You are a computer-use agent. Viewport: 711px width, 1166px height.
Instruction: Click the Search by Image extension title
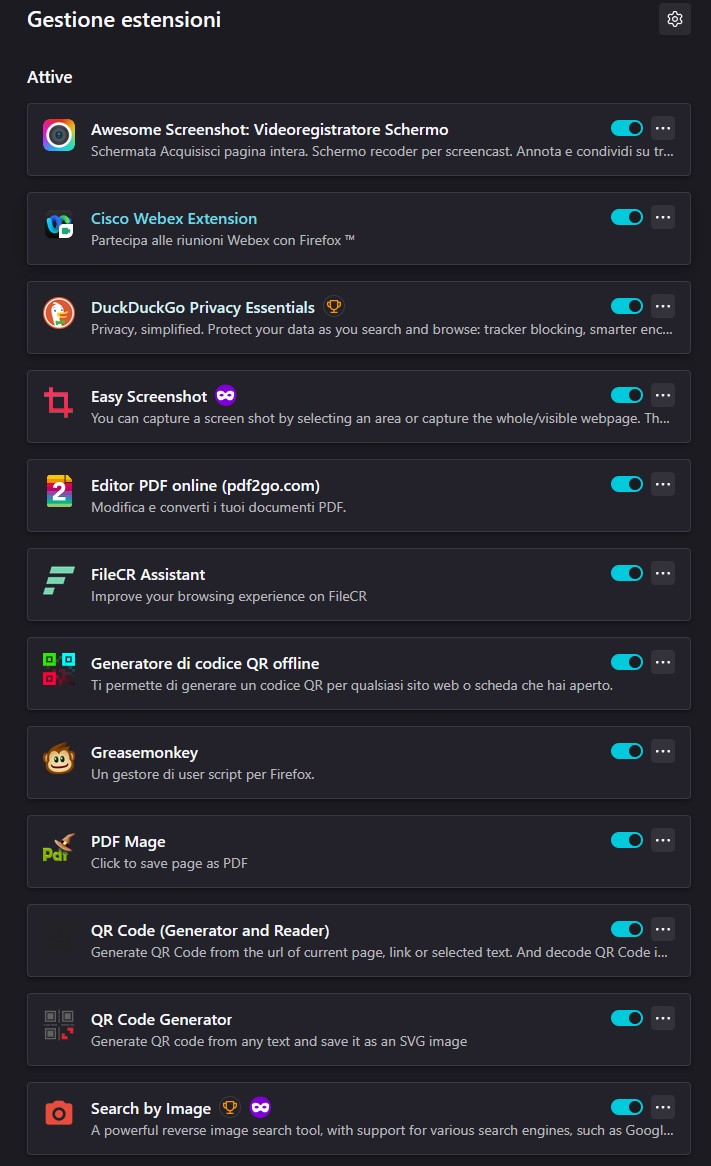click(151, 1109)
